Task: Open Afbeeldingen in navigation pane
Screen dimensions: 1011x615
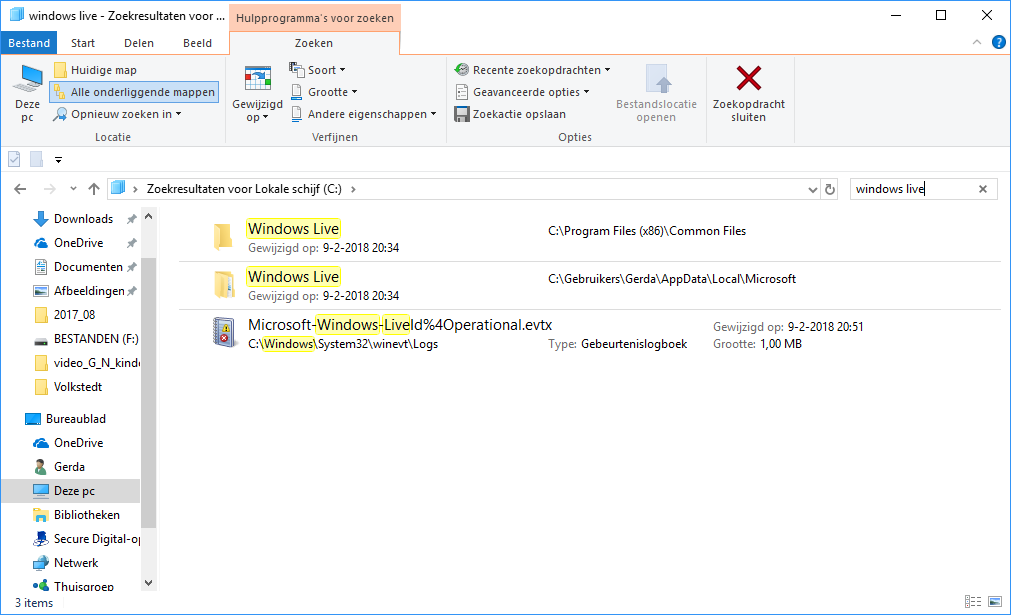Action: [x=89, y=291]
